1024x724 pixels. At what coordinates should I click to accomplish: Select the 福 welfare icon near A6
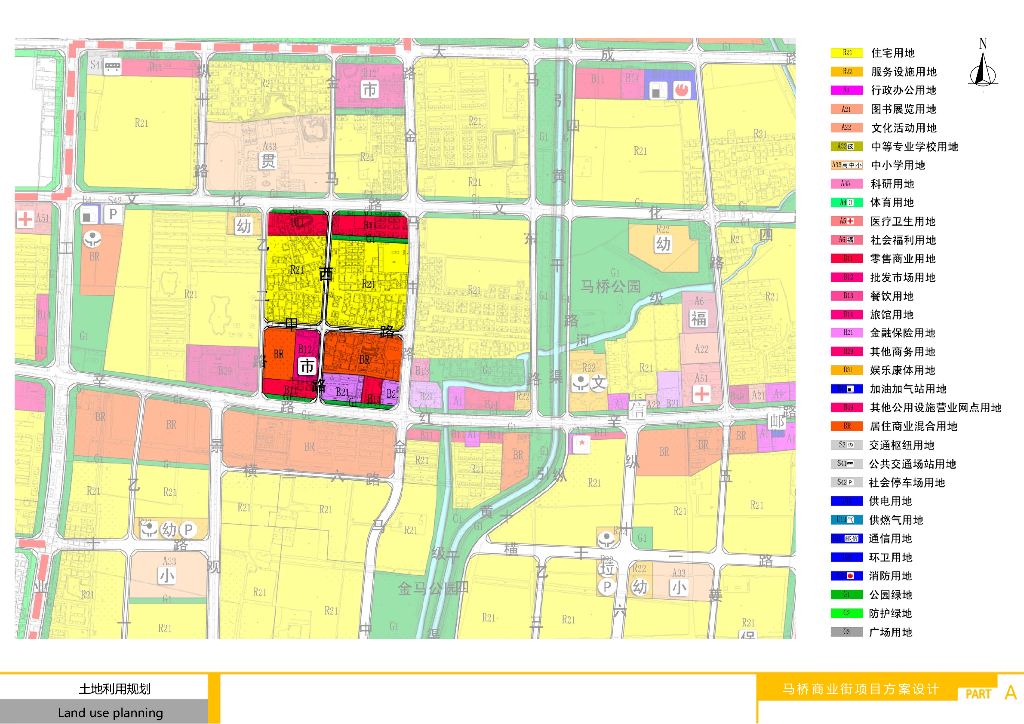click(x=698, y=319)
